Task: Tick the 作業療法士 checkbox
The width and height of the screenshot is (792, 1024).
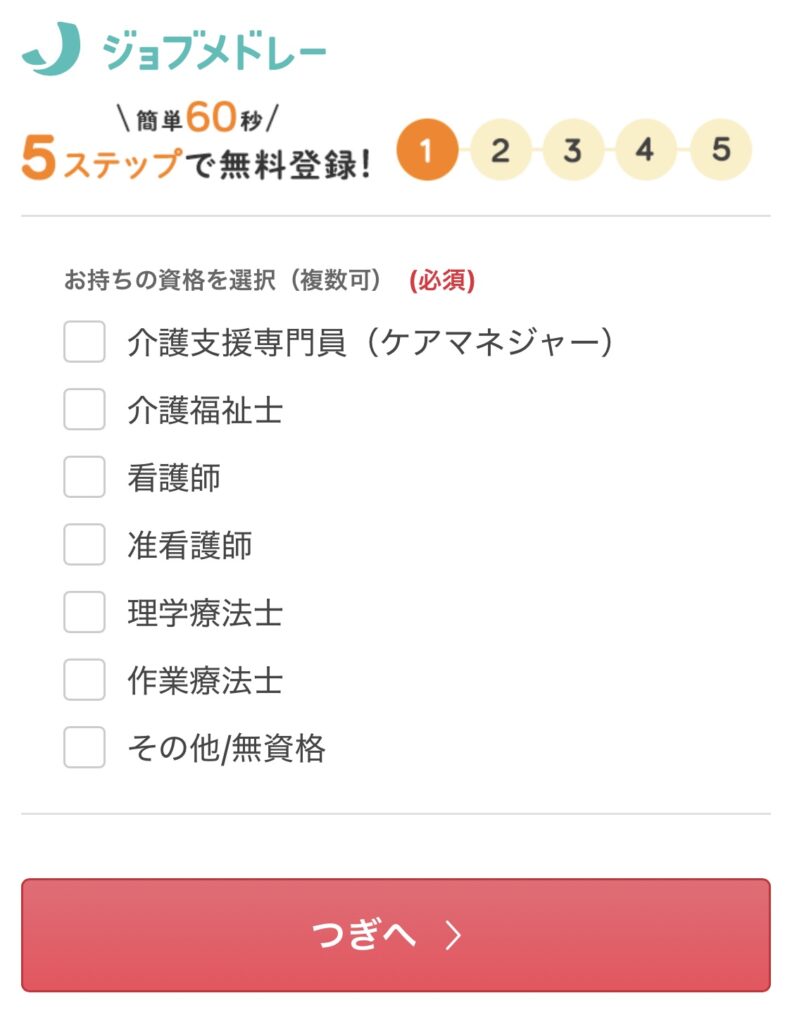Action: click(84, 679)
